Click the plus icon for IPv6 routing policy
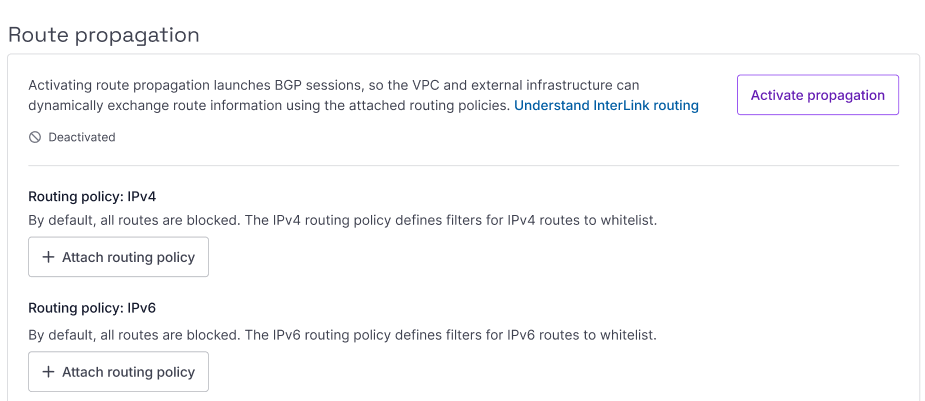This screenshot has height=401, width=925. pos(48,372)
